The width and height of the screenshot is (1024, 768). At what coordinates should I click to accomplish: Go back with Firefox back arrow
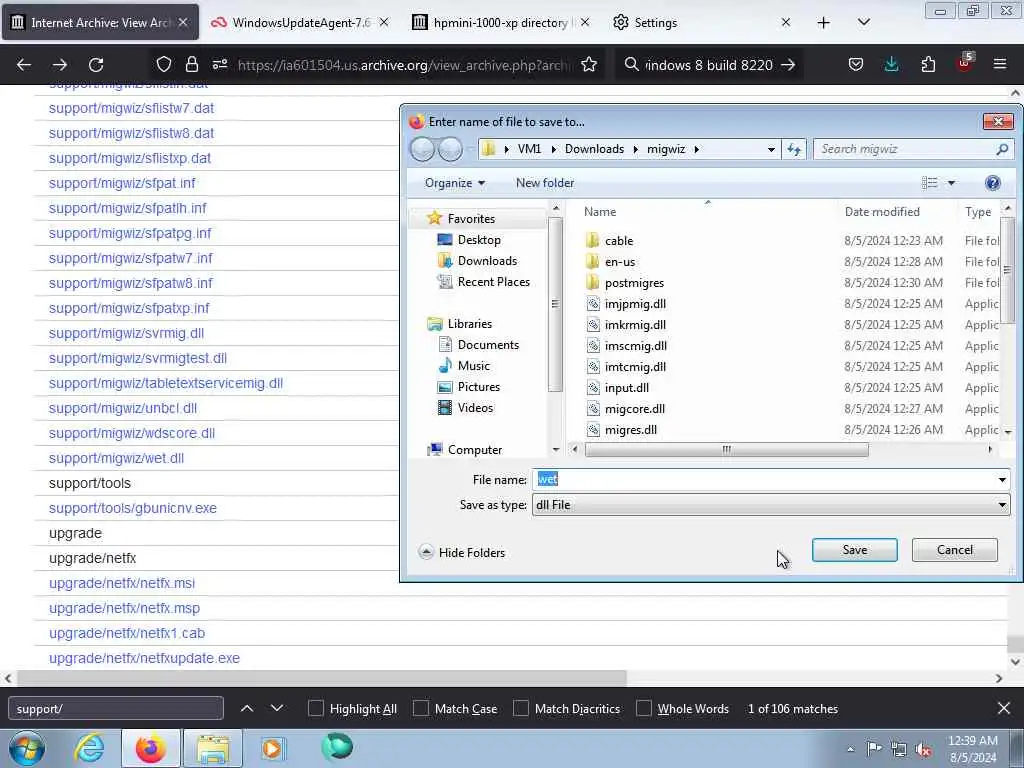pyautogui.click(x=24, y=65)
